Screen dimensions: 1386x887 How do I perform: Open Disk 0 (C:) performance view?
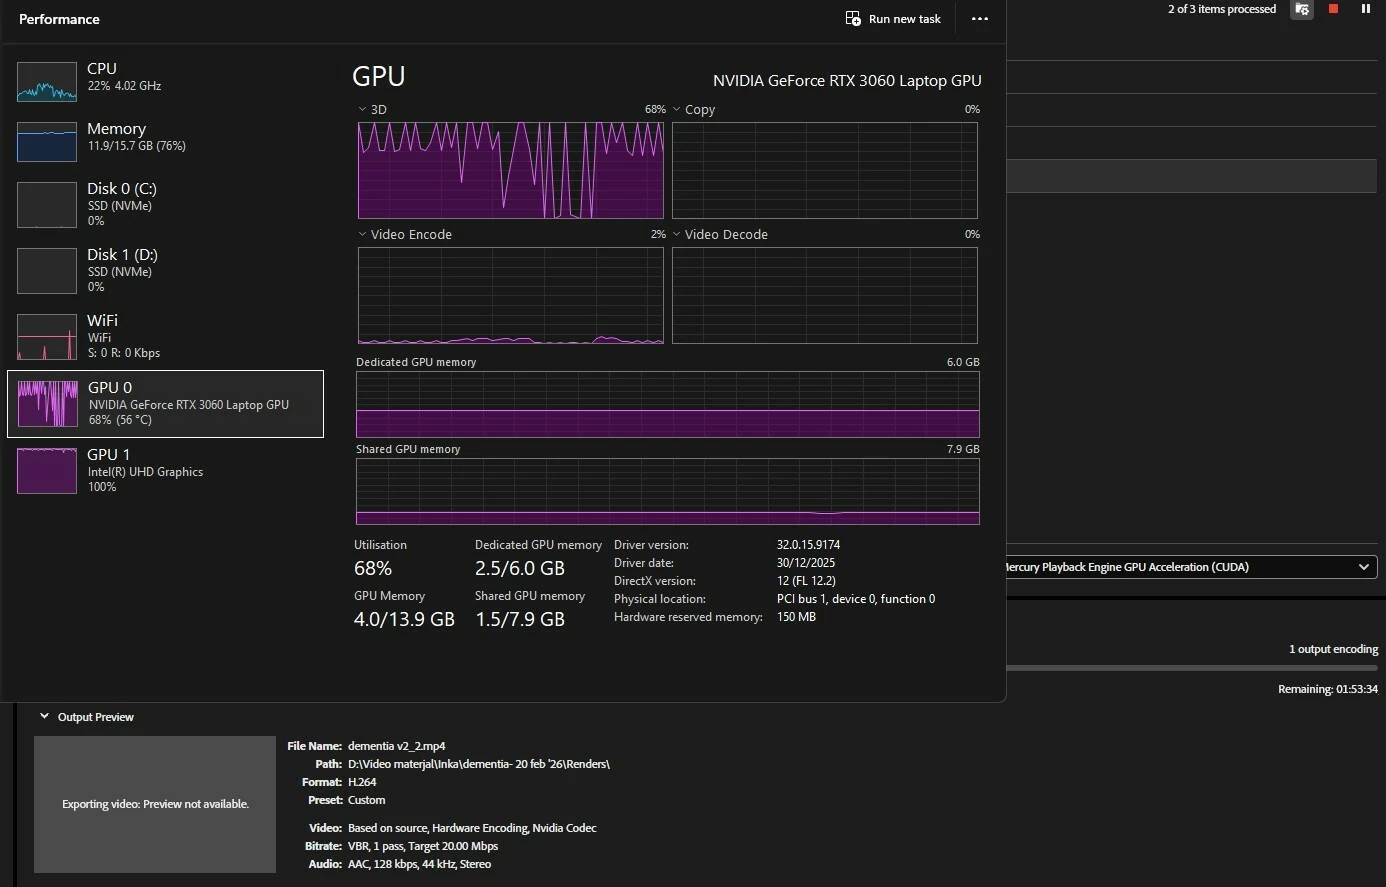[165, 204]
